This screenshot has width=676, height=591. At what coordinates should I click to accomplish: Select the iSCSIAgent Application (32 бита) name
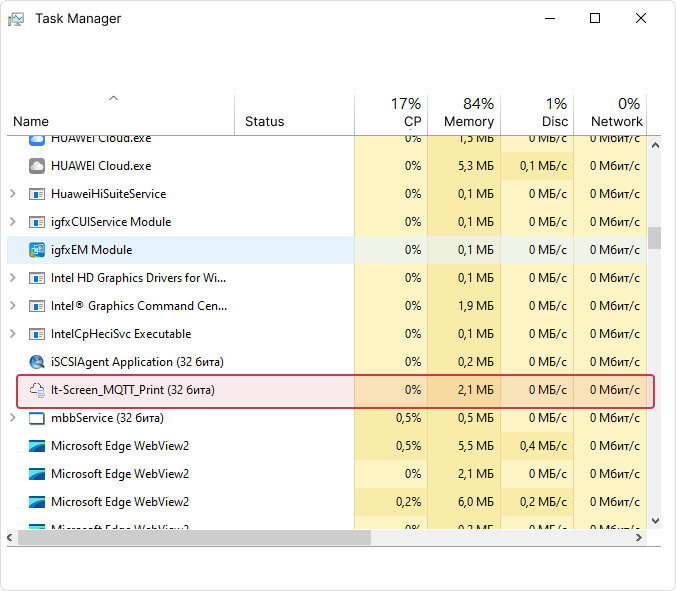coord(137,362)
